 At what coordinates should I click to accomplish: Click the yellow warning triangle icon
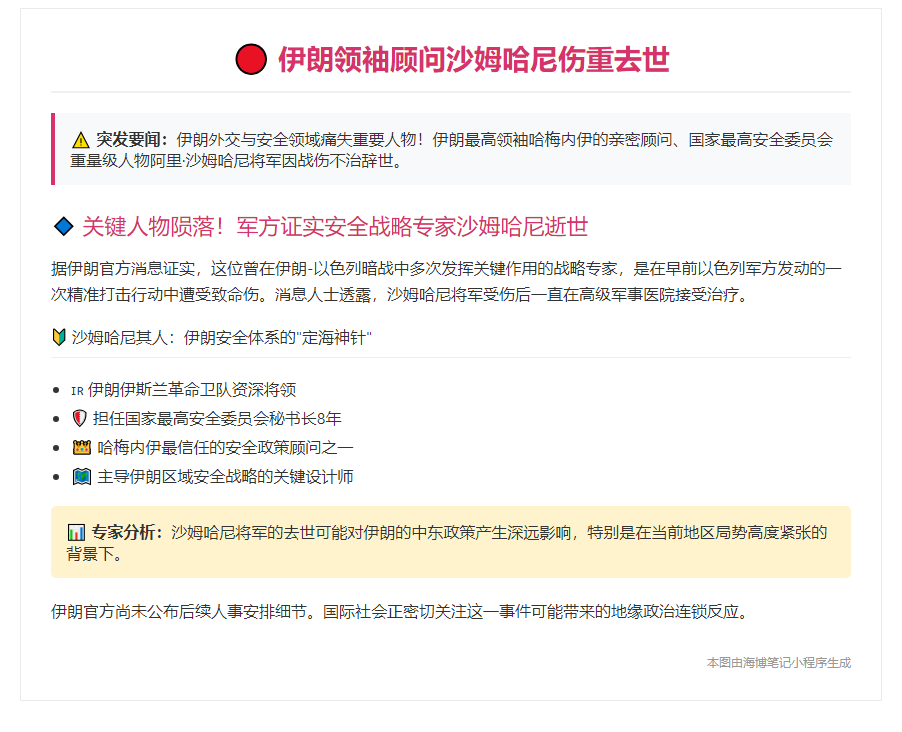81,140
